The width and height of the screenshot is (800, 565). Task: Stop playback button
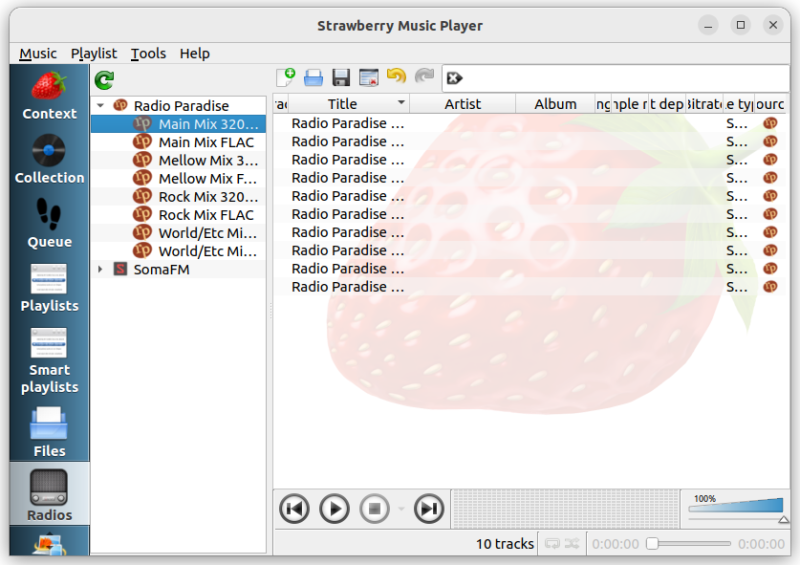coord(374,509)
